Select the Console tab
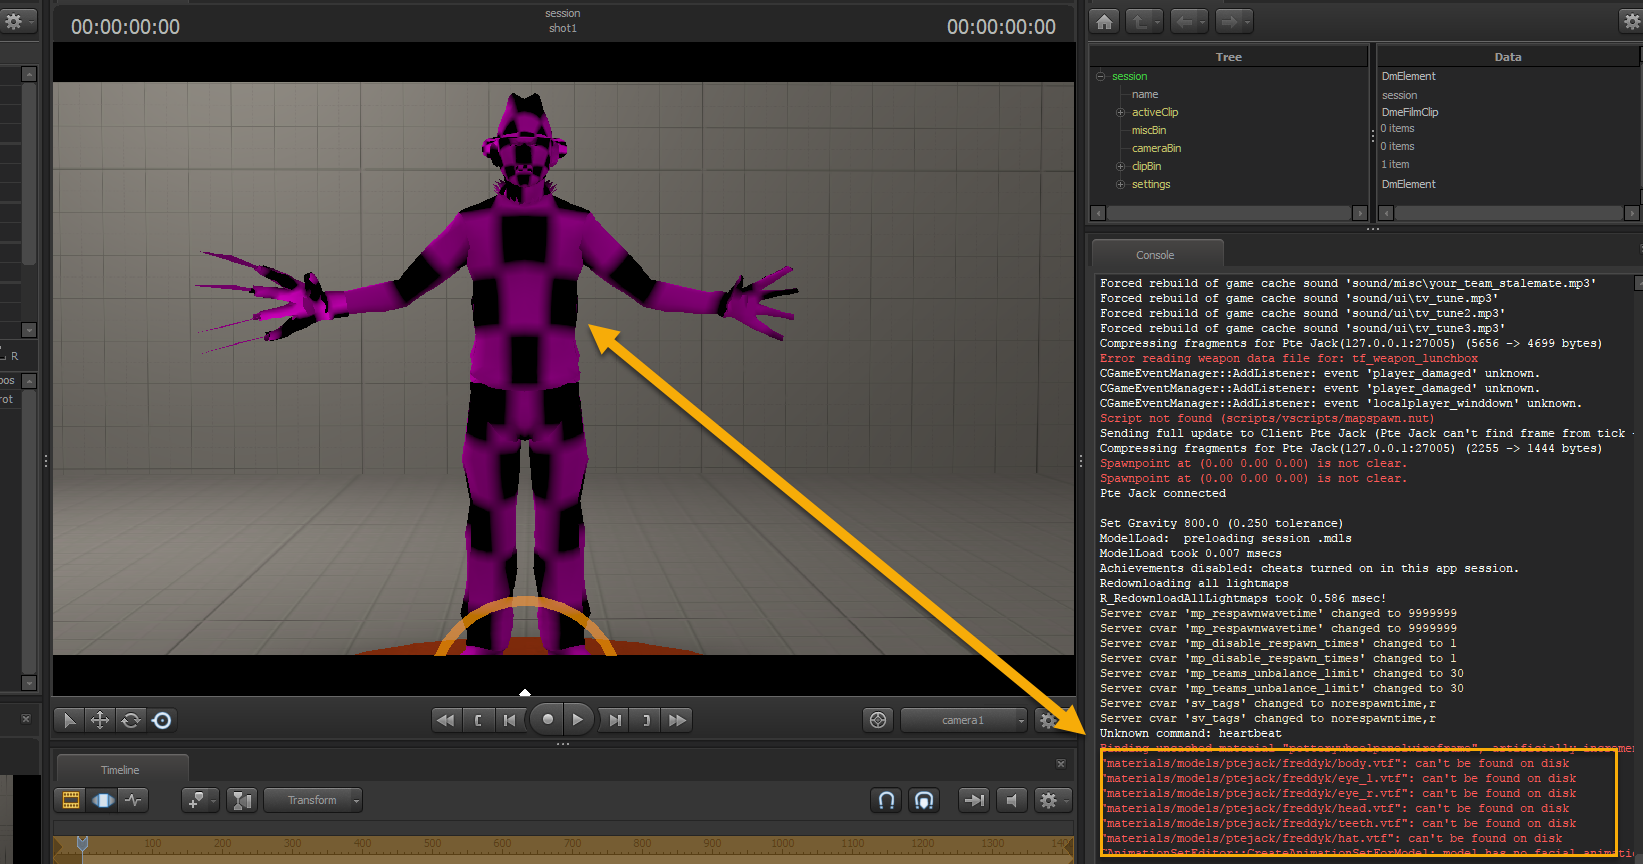Viewport: 1643px width, 864px height. tap(1156, 255)
